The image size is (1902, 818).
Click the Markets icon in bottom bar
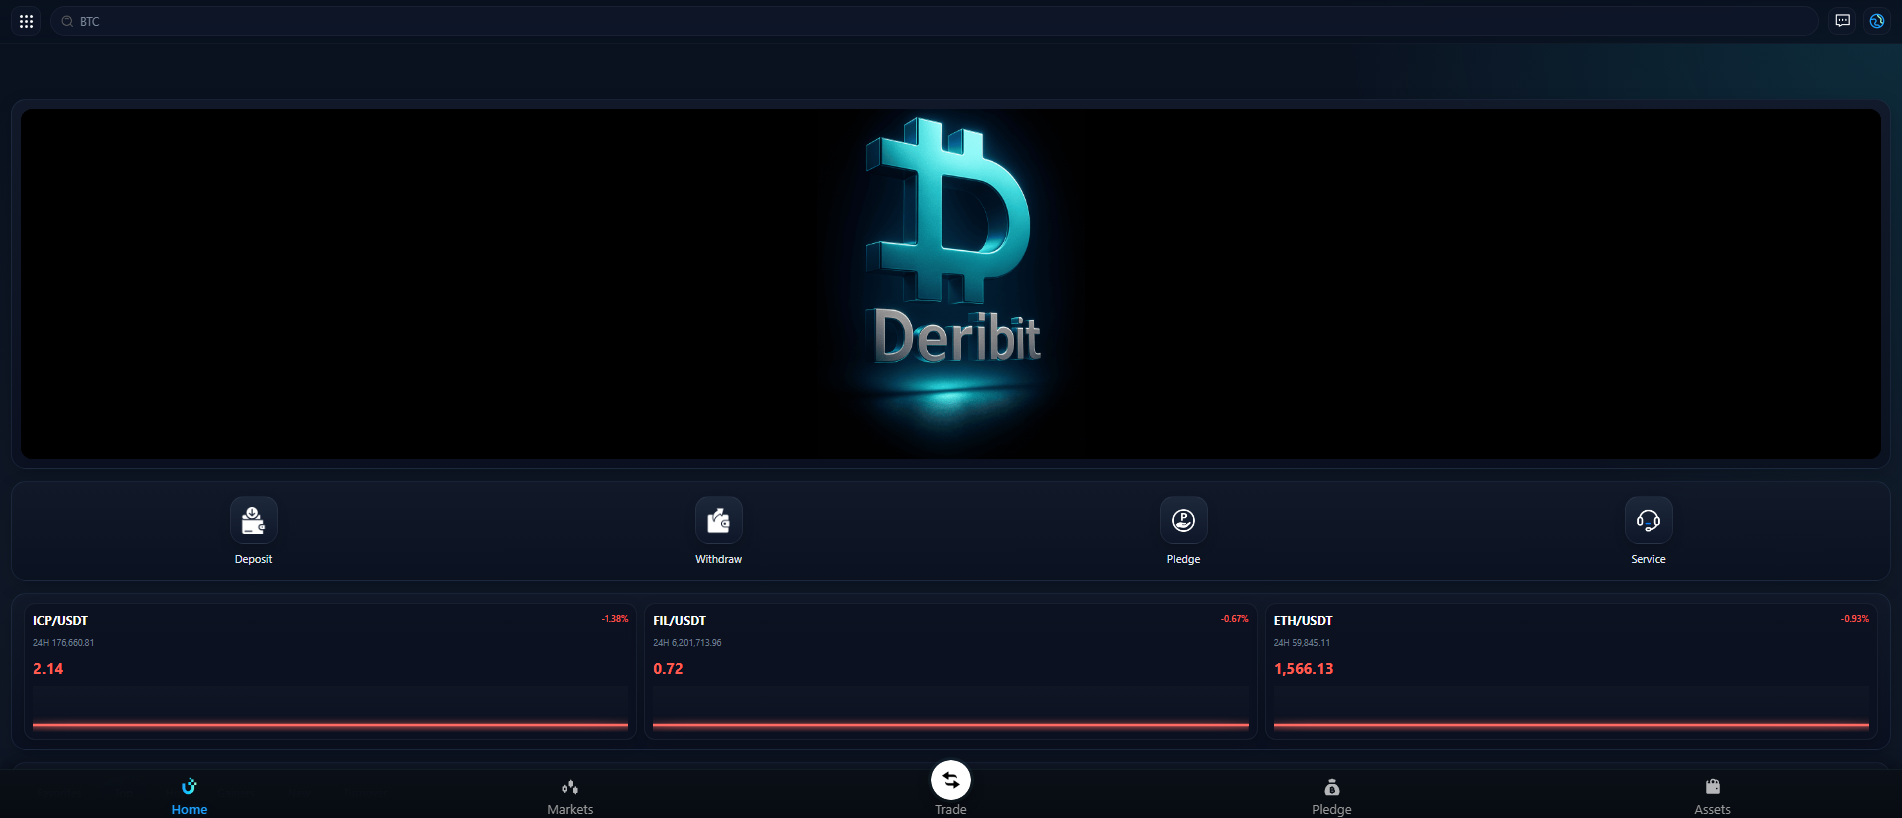coord(570,787)
